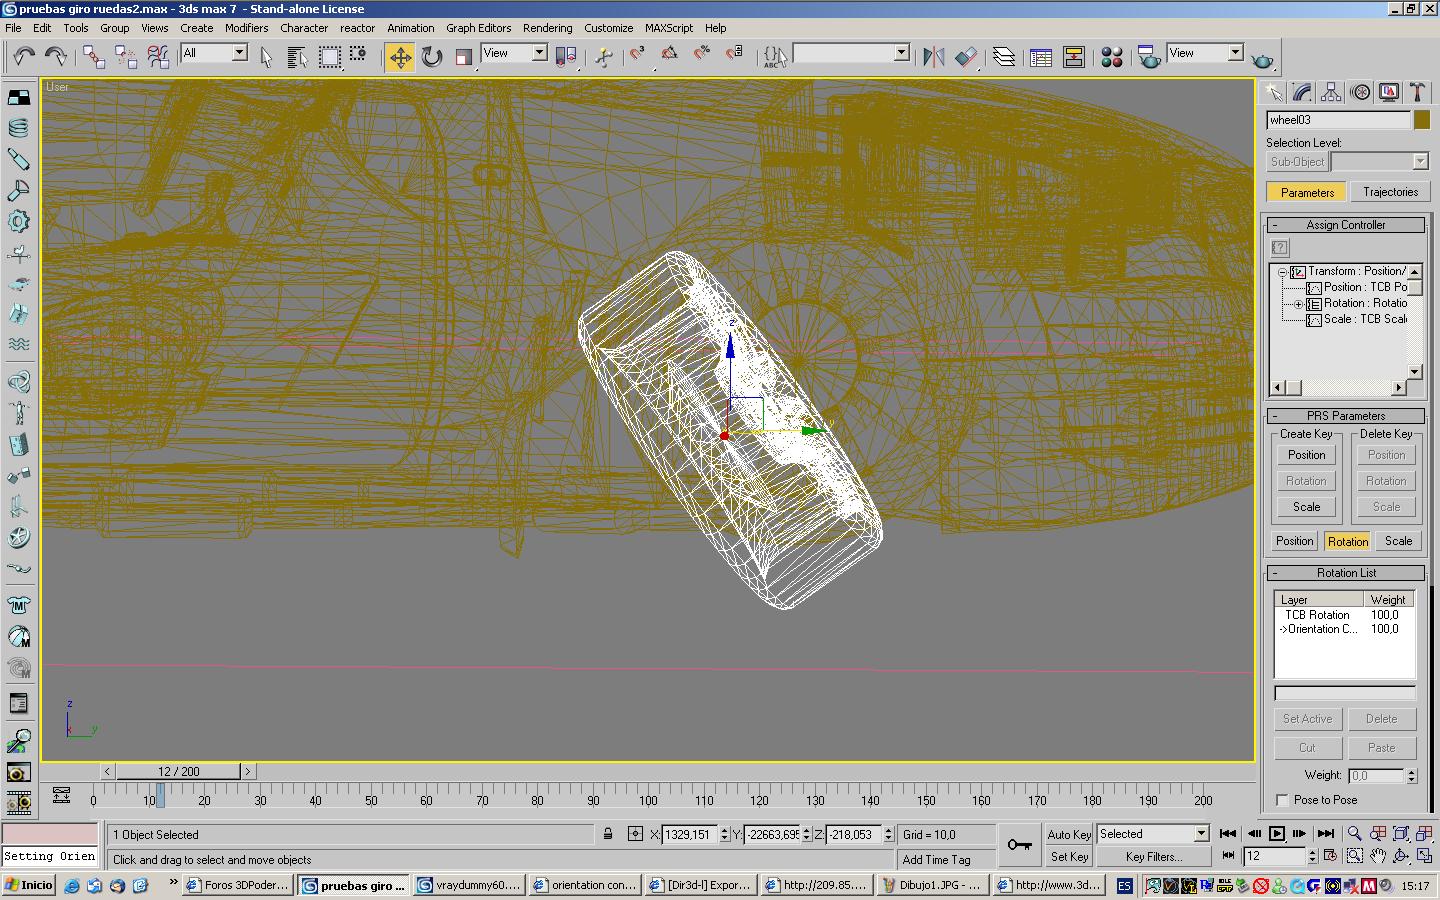The width and height of the screenshot is (1440, 900).
Task: Open the Utilities hammer panel tab
Action: pyautogui.click(x=1417, y=92)
